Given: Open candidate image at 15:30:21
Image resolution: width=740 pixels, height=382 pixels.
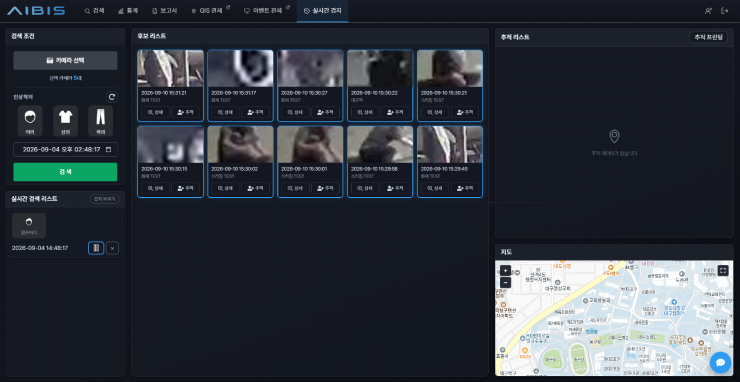Looking at the screenshot, I should click(x=450, y=68).
